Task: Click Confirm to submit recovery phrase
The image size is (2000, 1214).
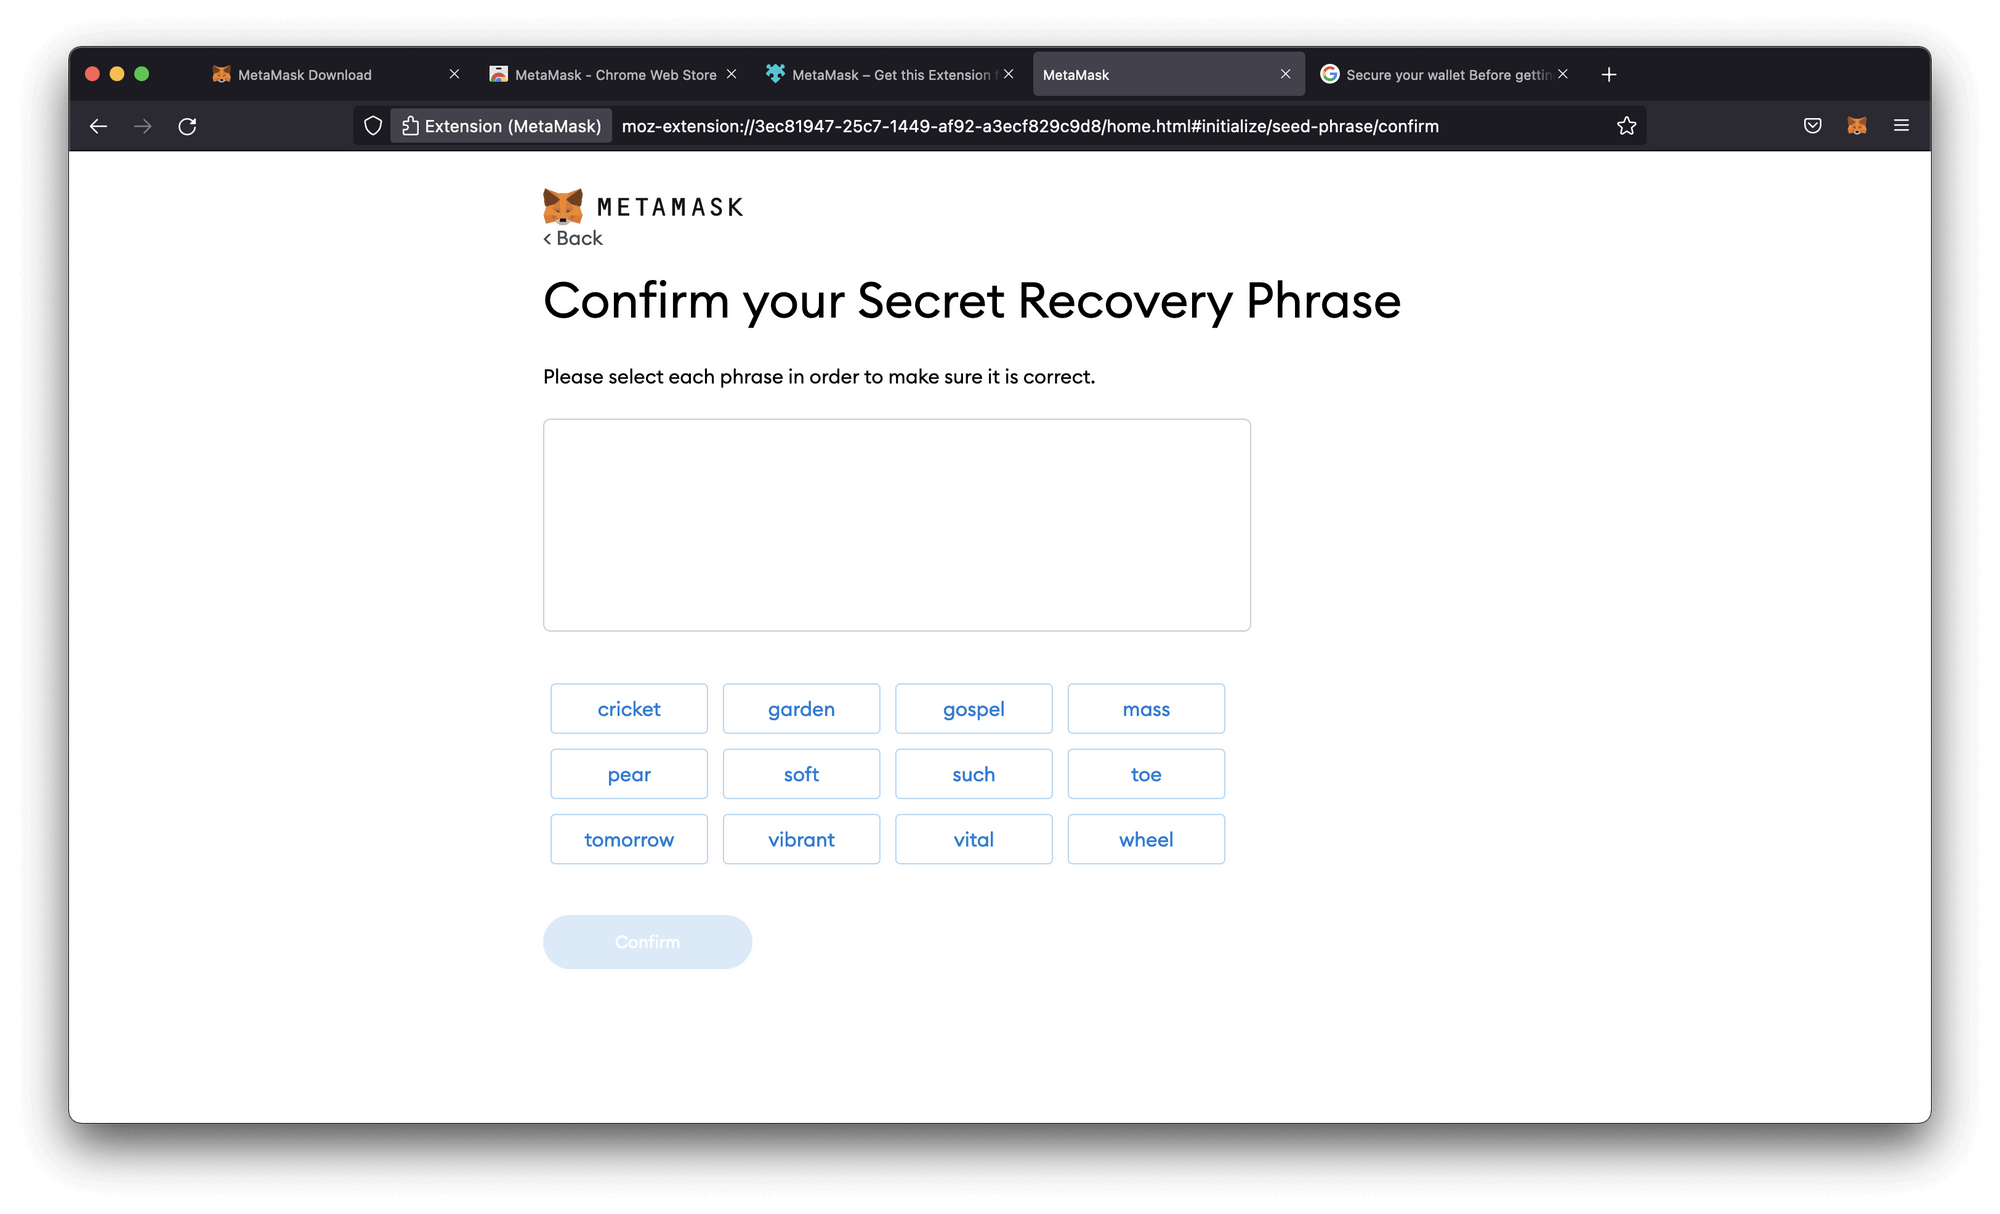Action: click(647, 941)
